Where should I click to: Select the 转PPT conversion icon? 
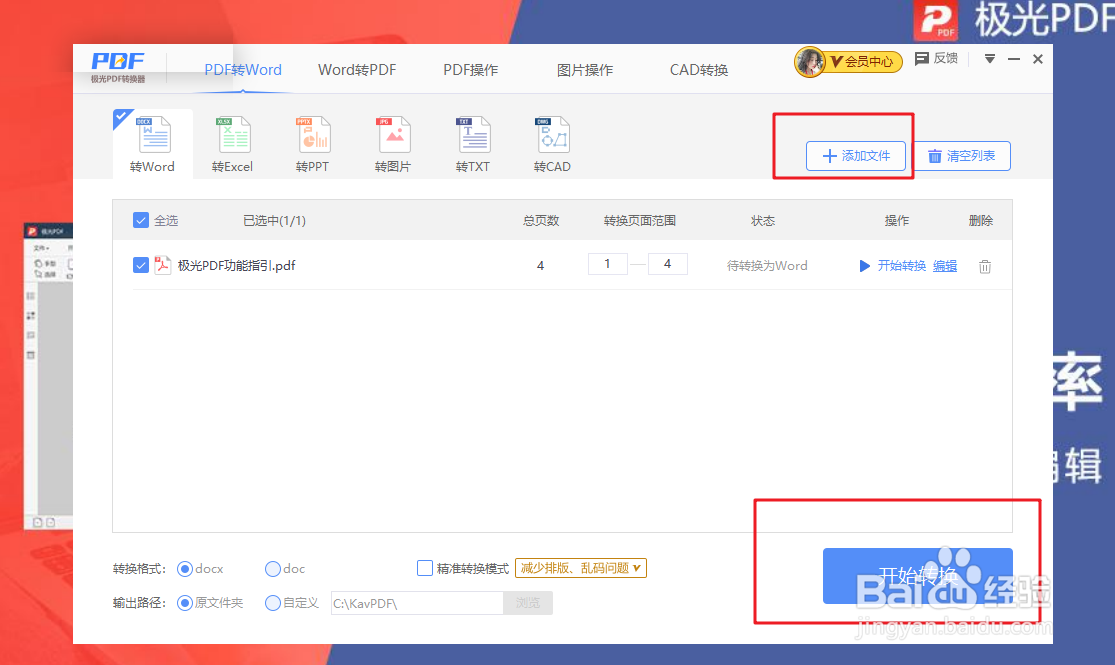pos(314,135)
